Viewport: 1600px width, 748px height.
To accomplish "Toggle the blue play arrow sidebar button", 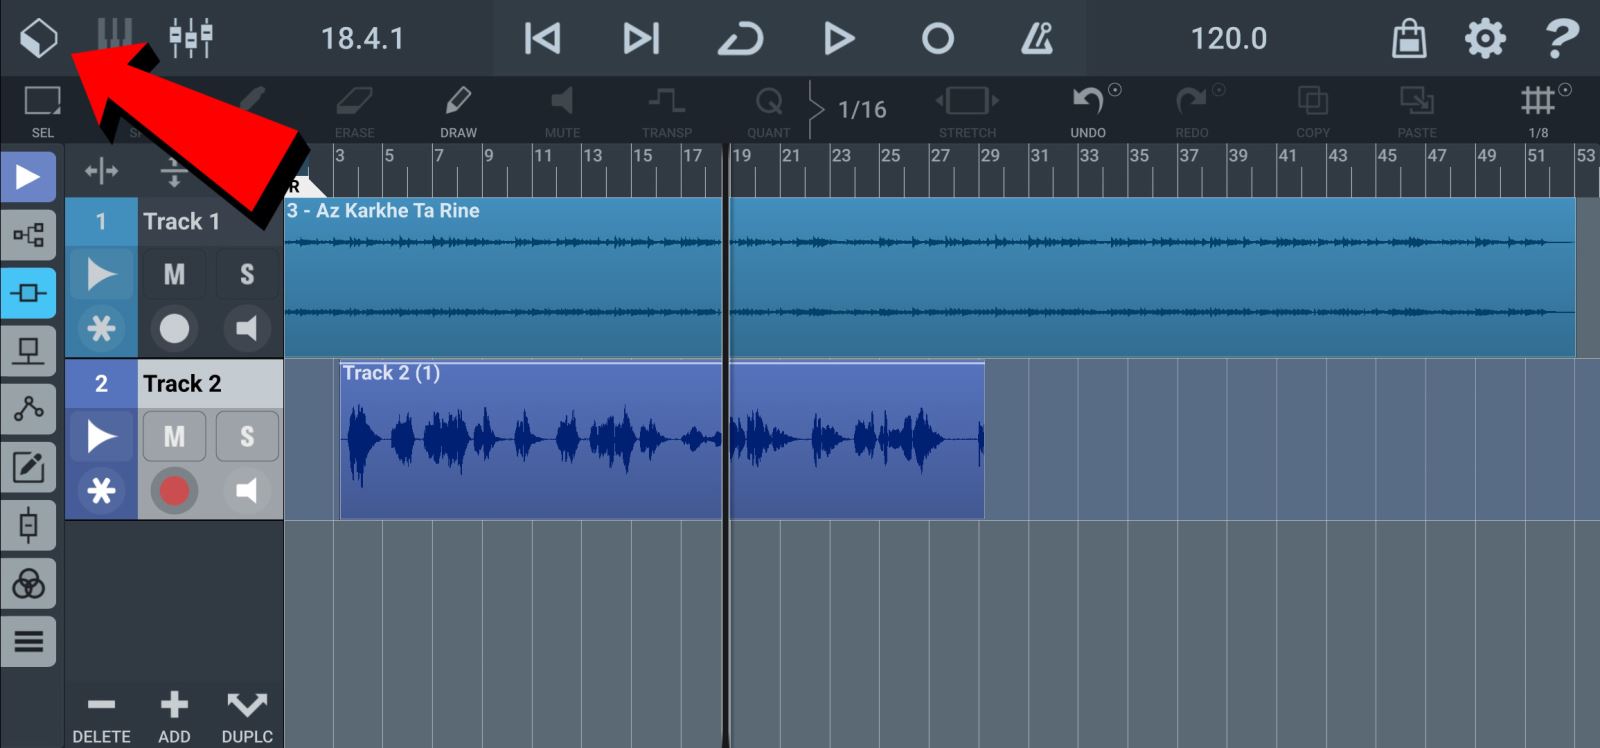I will [x=28, y=177].
